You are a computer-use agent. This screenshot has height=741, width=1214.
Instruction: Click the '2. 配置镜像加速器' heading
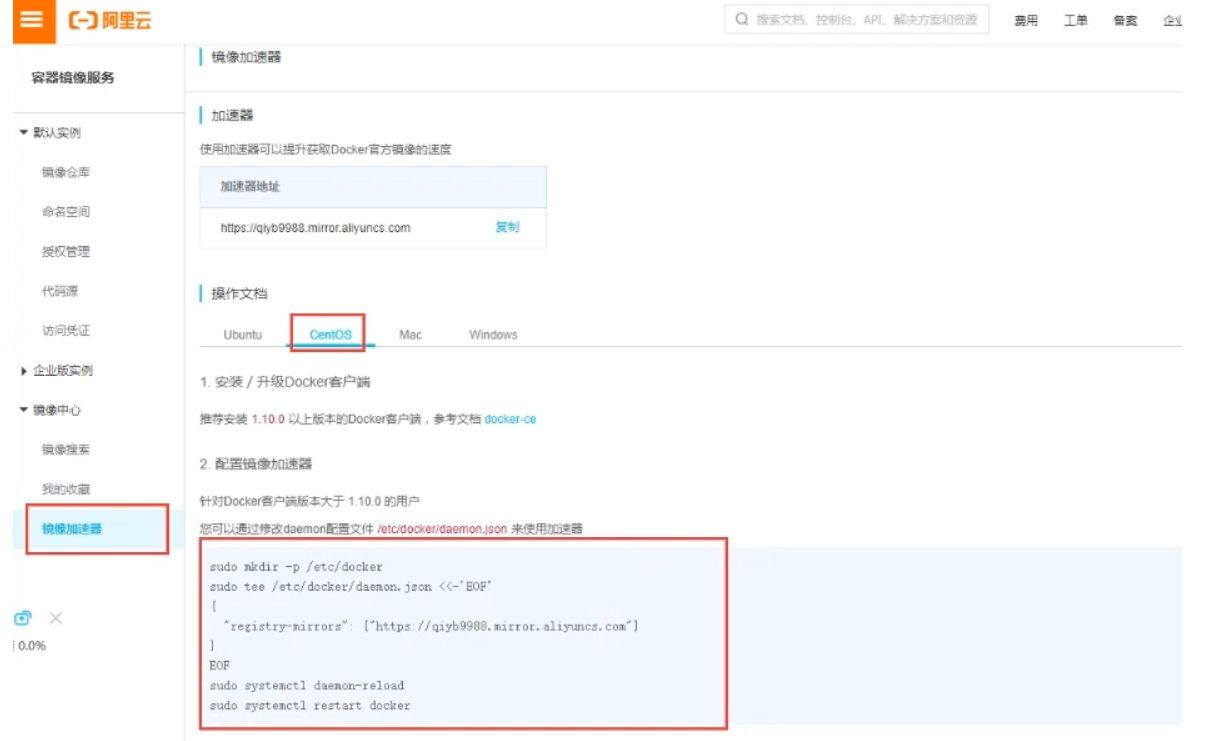[x=256, y=464]
